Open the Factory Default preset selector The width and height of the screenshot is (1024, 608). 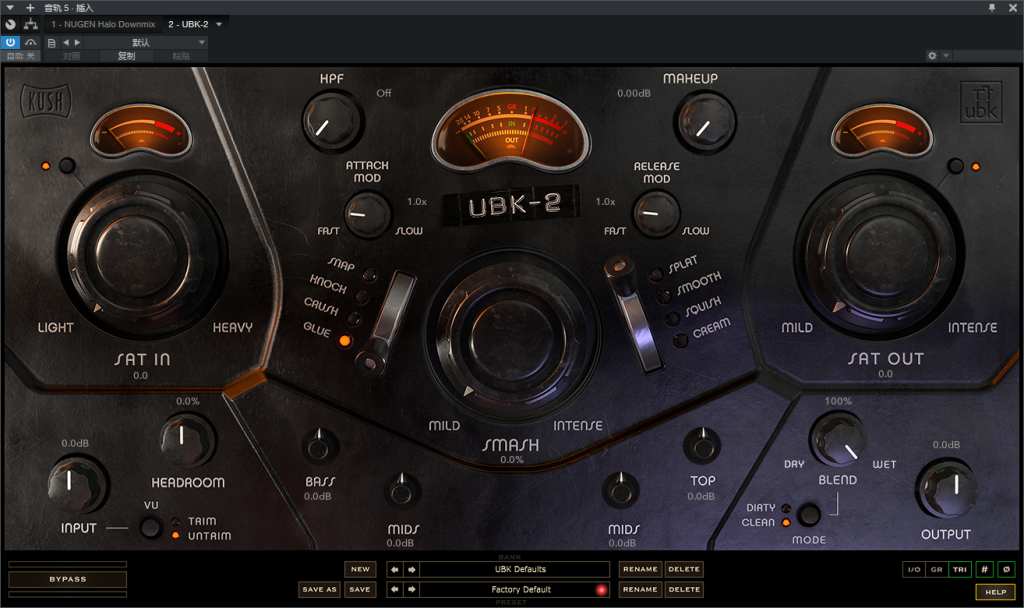[515, 590]
